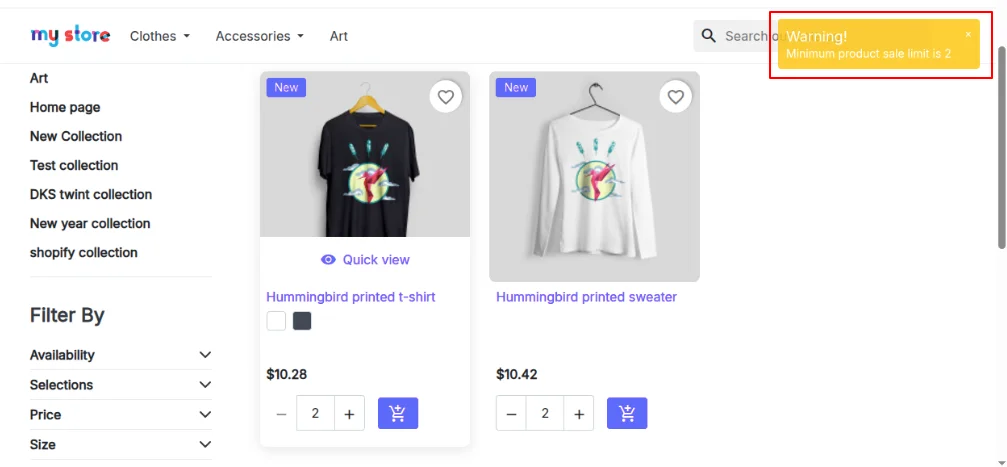Image resolution: width=1007 pixels, height=467 pixels.
Task: Open the Clothes dropdown menu
Action: (x=160, y=36)
